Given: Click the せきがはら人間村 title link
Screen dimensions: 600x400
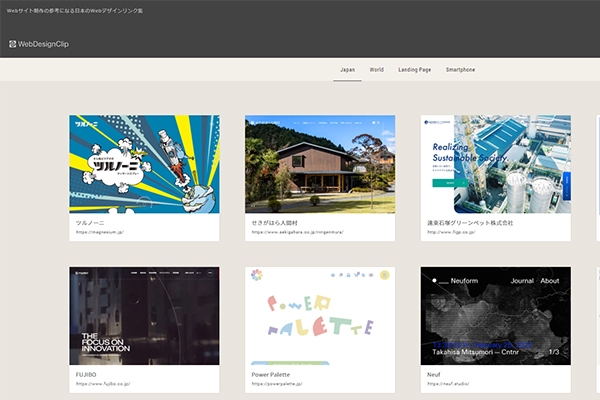Looking at the screenshot, I should (x=276, y=222).
